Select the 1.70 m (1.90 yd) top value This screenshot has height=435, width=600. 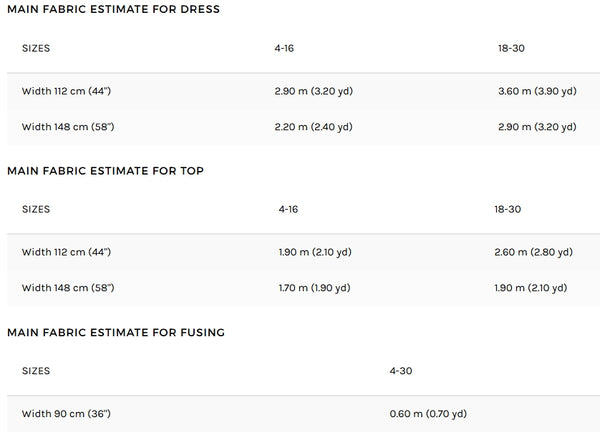coord(315,288)
